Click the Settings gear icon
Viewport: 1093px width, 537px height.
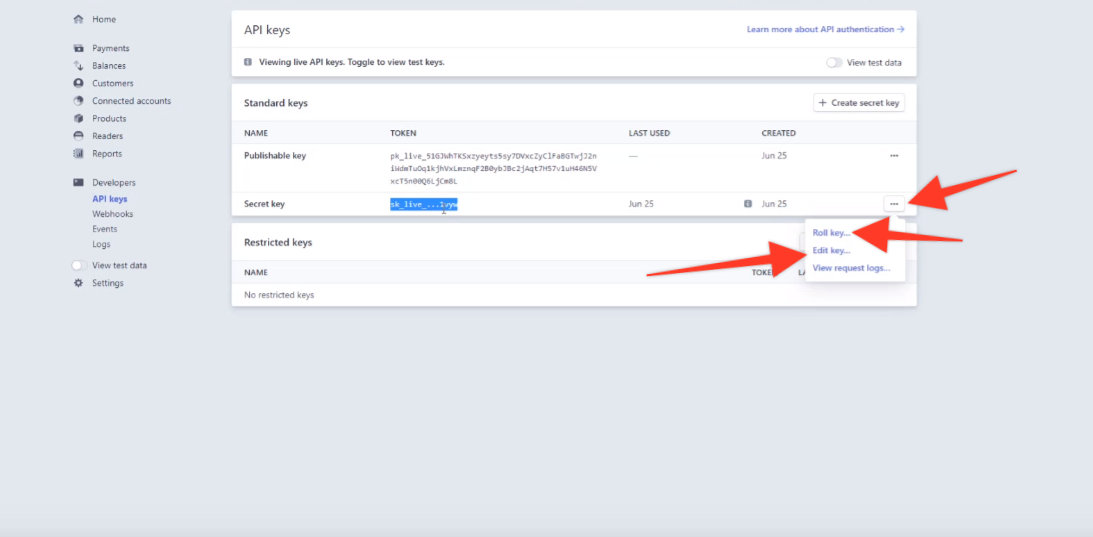click(79, 283)
